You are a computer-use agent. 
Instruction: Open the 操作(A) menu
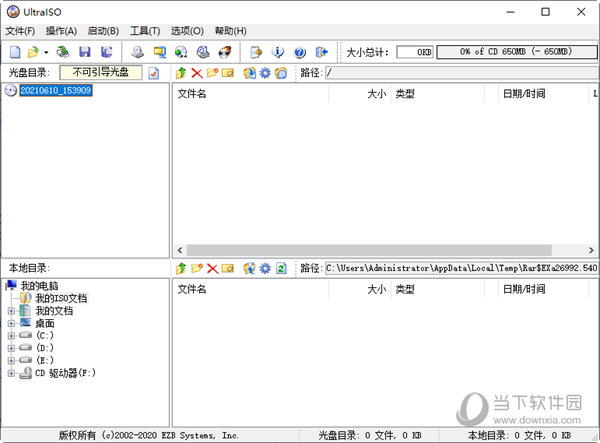(61, 31)
